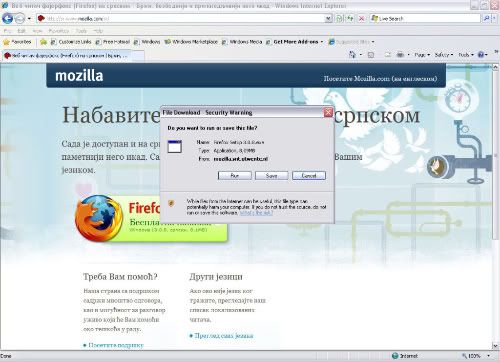Image resolution: width=500 pixels, height=362 pixels.
Task: Toggle Compatibility View icon next to address bar
Action: (x=339, y=19)
